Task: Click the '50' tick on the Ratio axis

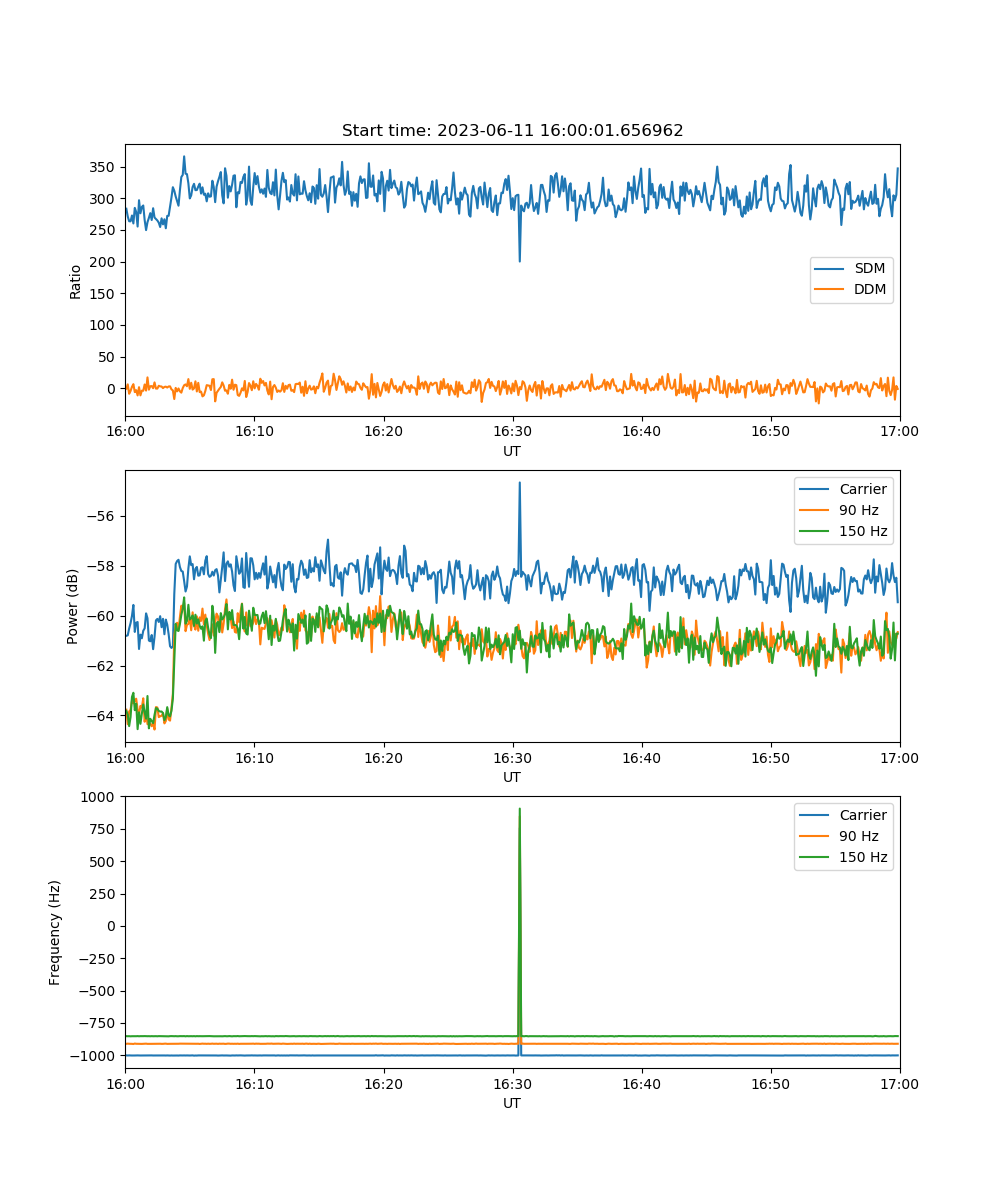Action: 109,357
